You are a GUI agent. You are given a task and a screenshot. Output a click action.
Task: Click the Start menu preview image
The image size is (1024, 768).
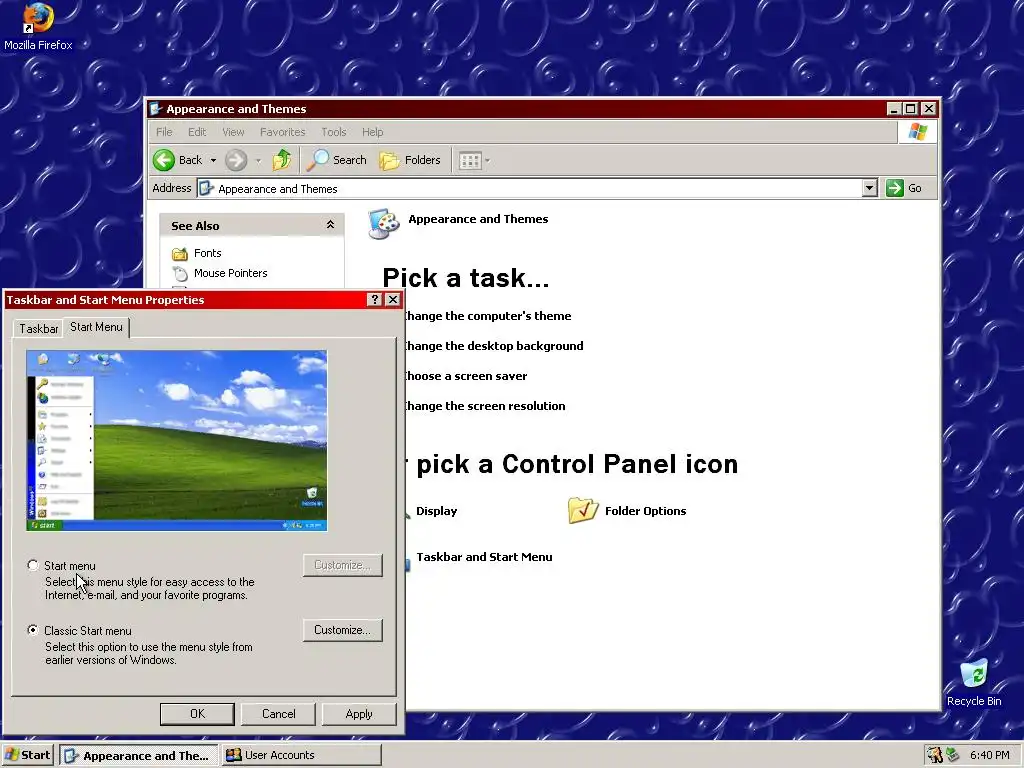click(176, 440)
